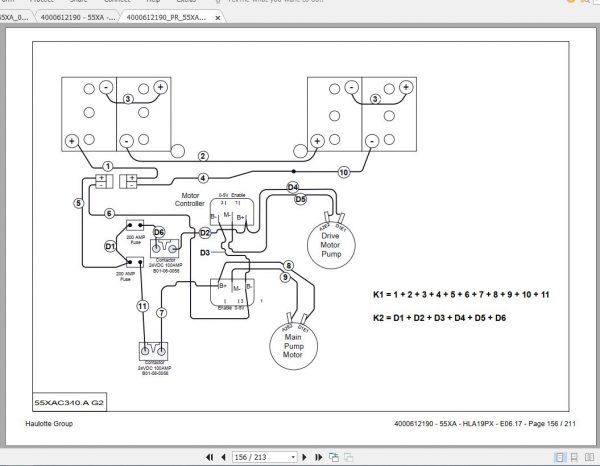Switch to facing pages view mode
600x466 pixels.
coord(589,457)
